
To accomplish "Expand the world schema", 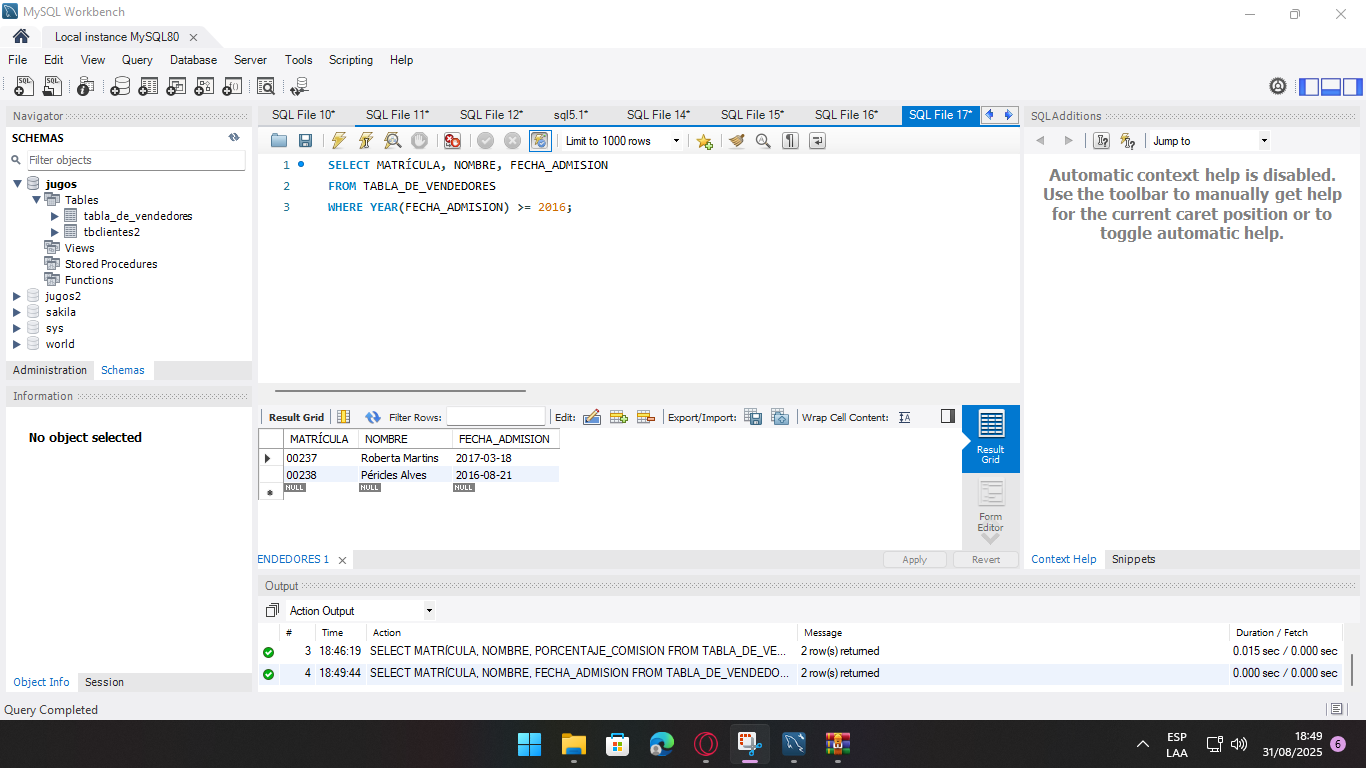I will 17,344.
